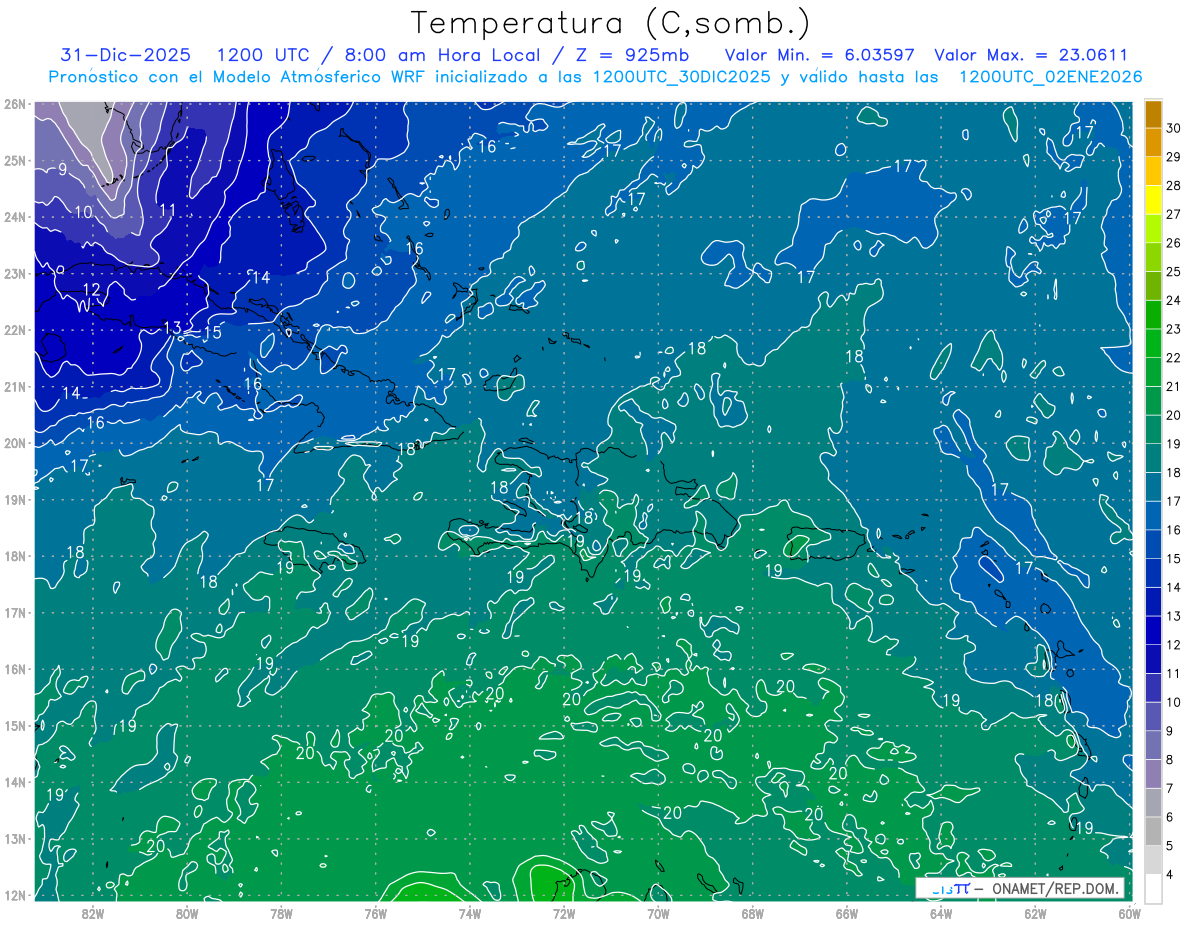Click the "20N" latitude axis label
Image resolution: width=1200 pixels, height=927 pixels.
point(16,443)
